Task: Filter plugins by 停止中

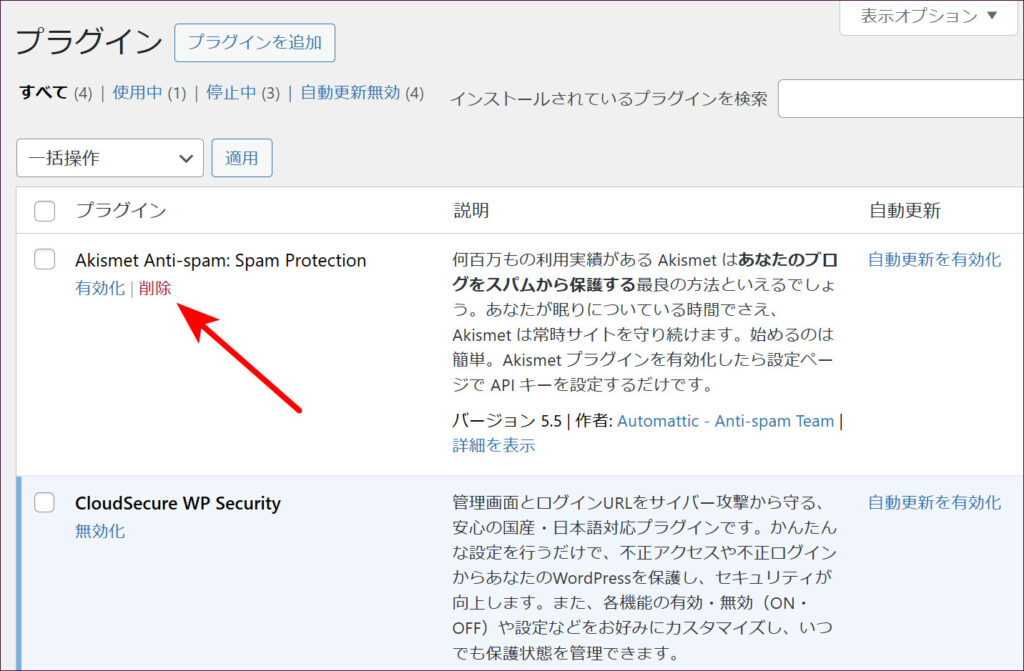Action: point(231,93)
